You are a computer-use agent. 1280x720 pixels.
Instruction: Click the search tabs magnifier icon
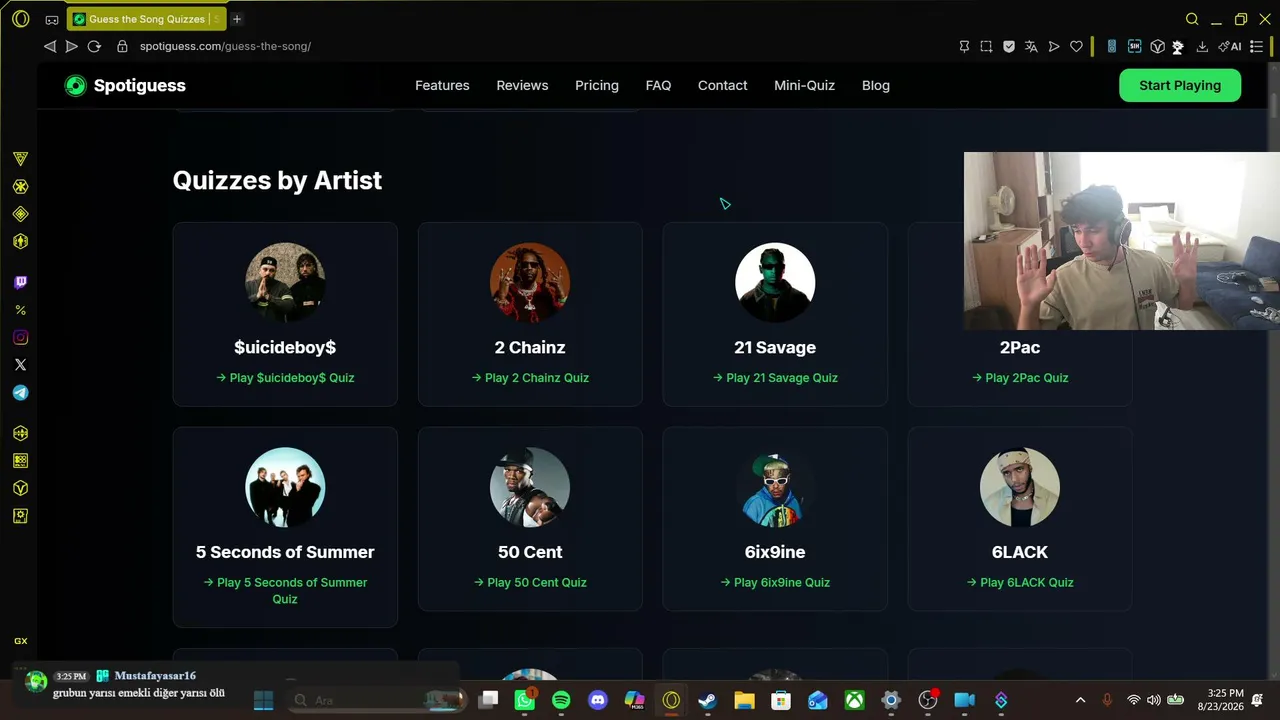pyautogui.click(x=1192, y=19)
